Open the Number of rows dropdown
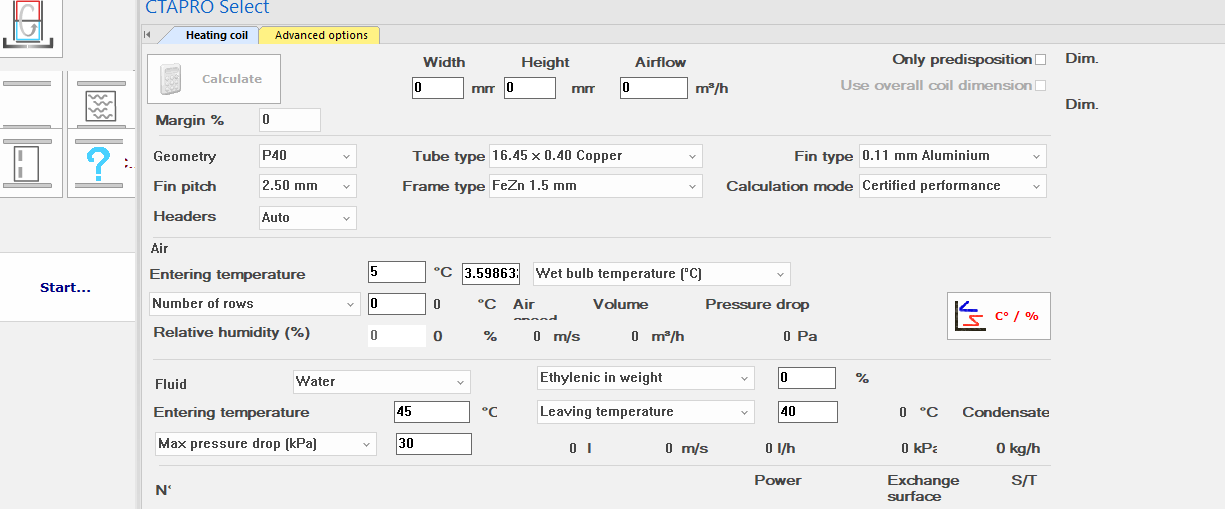The image size is (1225, 509). (255, 304)
